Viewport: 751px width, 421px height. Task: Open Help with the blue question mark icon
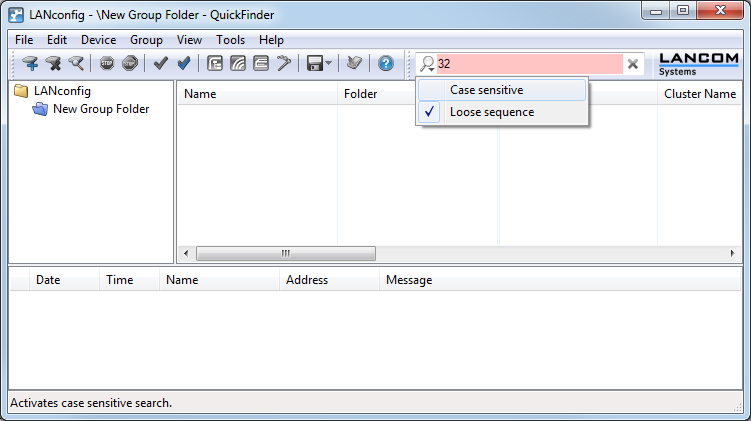(x=386, y=64)
